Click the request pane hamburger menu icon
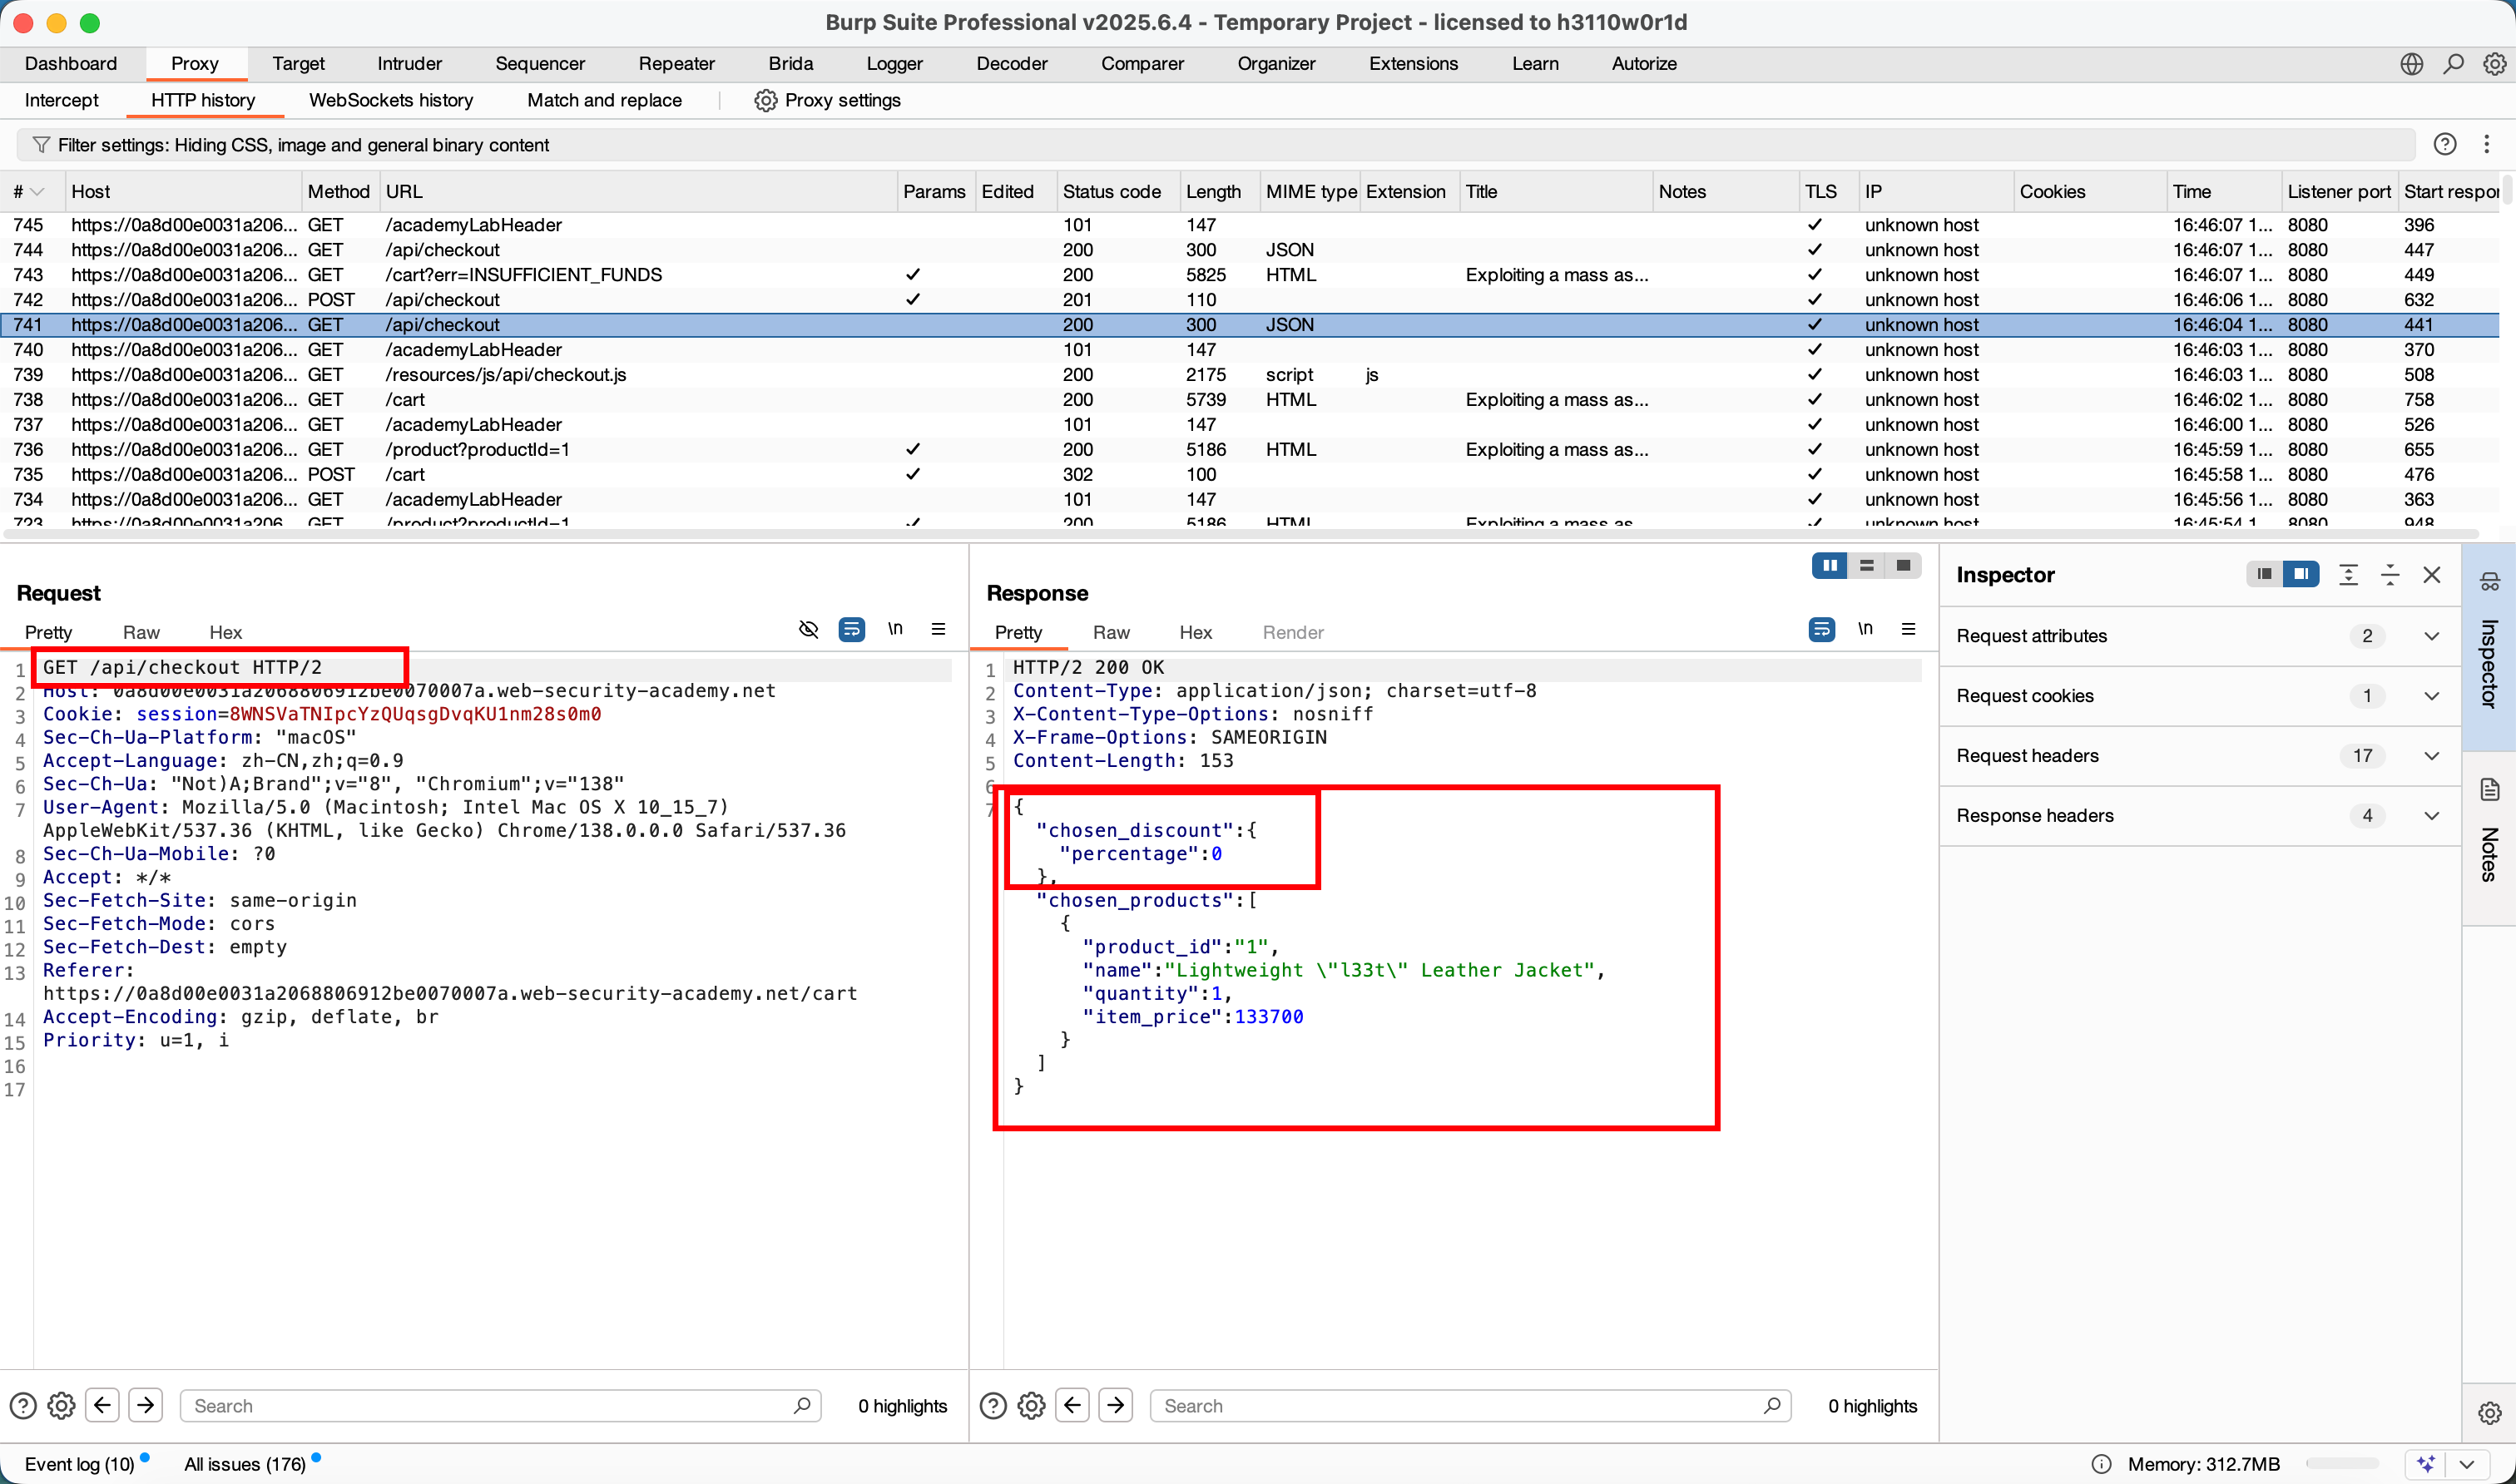The height and width of the screenshot is (1484, 2516). pyautogui.click(x=938, y=629)
